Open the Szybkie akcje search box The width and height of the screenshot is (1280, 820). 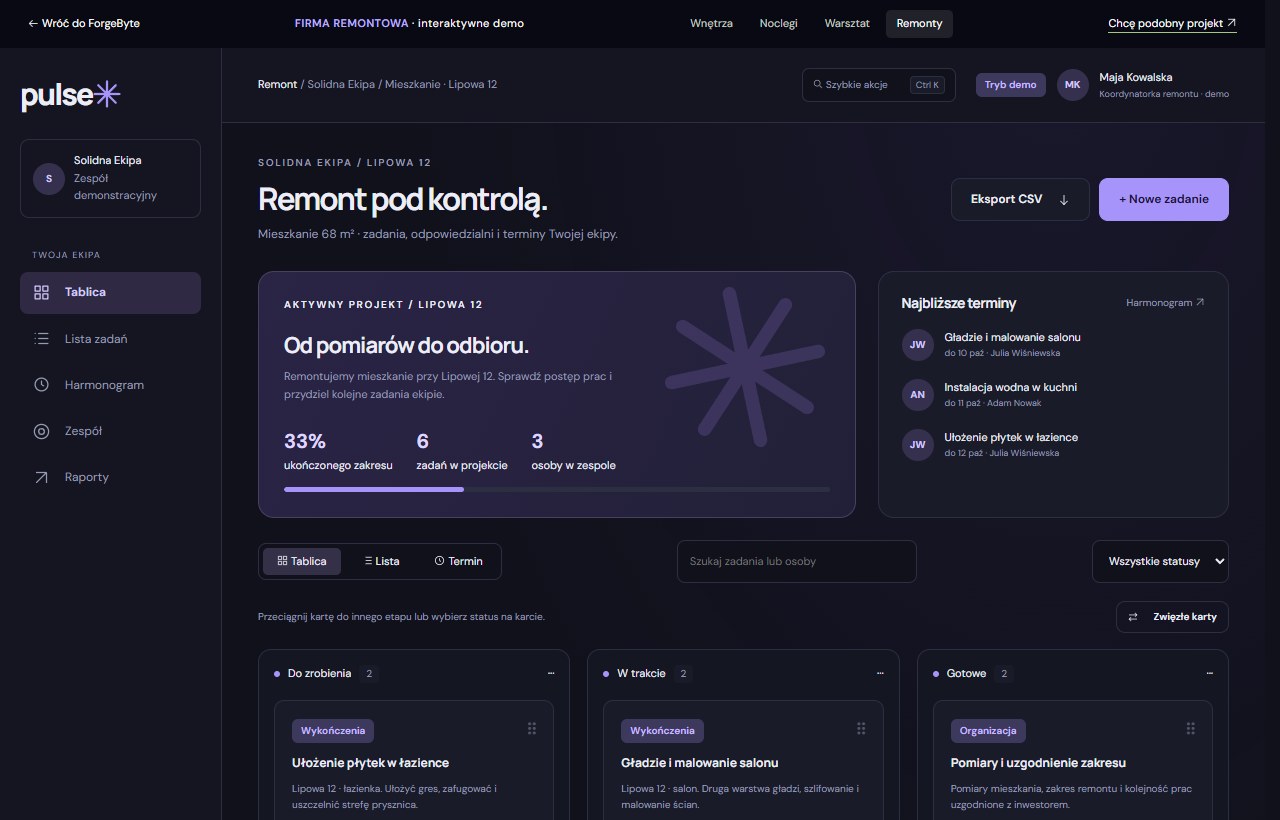879,85
